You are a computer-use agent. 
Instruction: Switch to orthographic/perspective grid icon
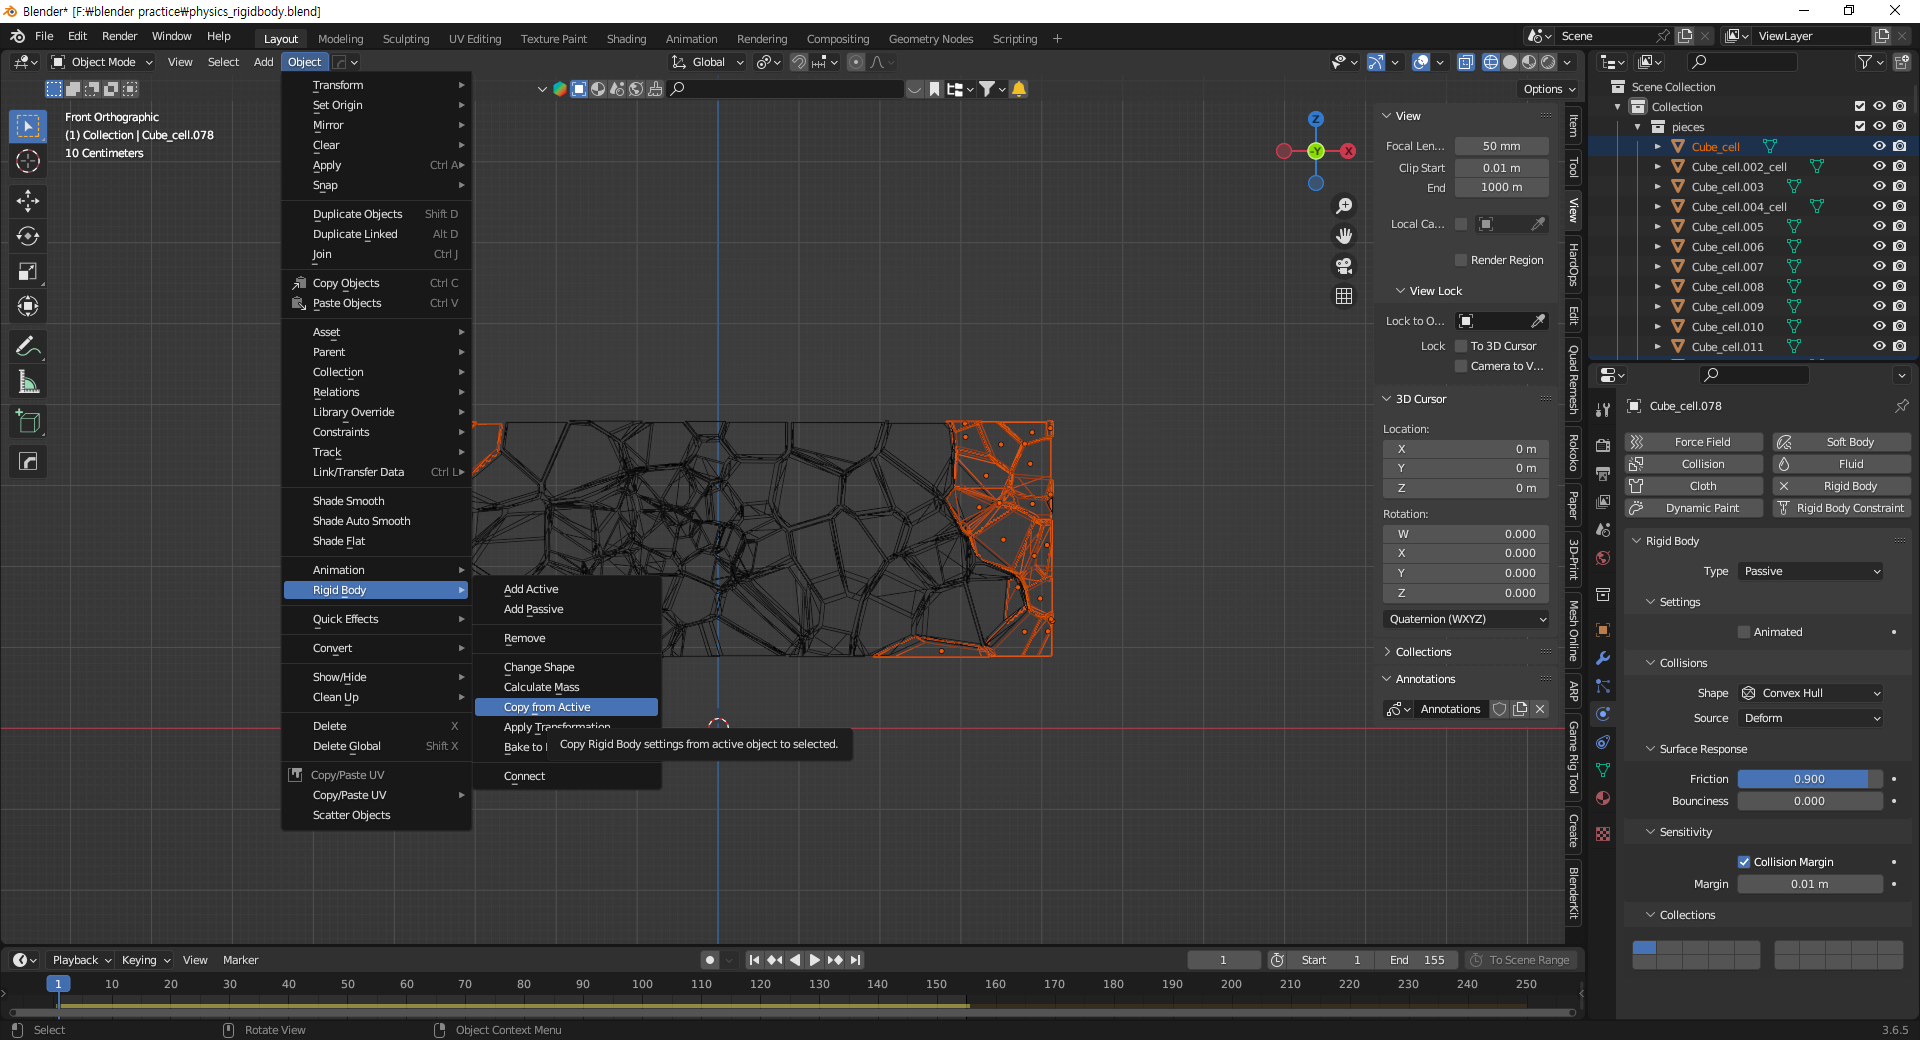pos(1344,296)
